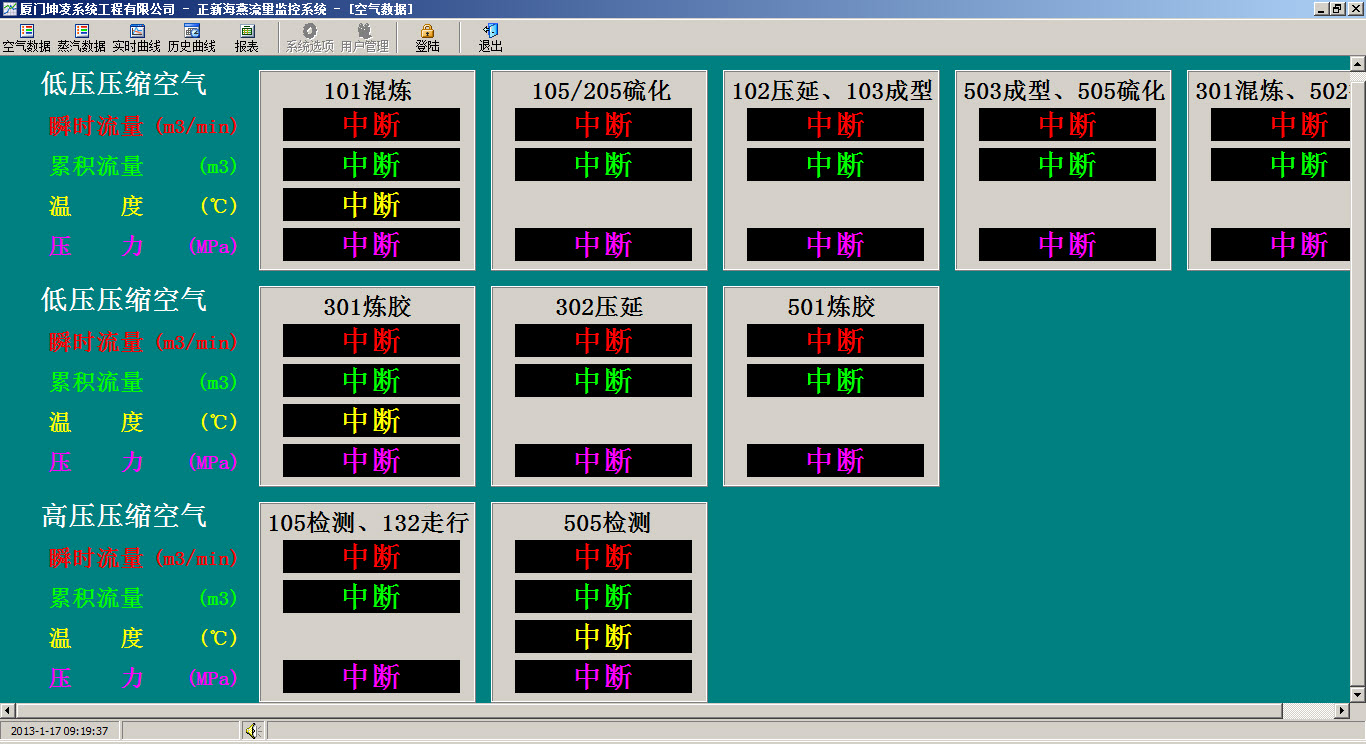Click 302压延 pressure magenta display
The width and height of the screenshot is (1366, 744).
pyautogui.click(x=603, y=461)
